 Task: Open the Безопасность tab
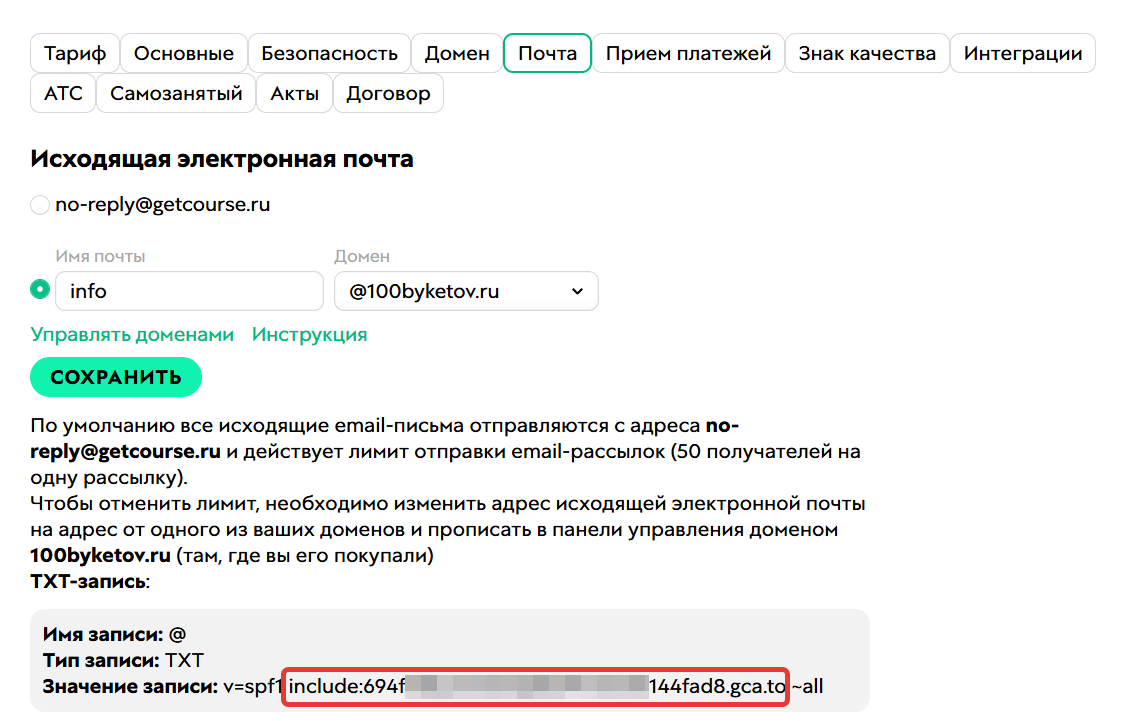pos(329,53)
